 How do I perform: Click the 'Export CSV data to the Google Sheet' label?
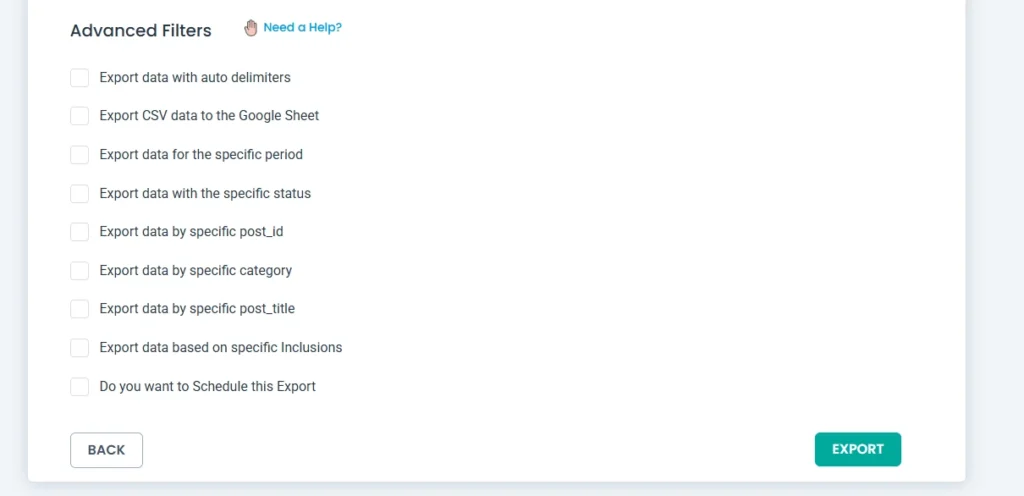(209, 116)
